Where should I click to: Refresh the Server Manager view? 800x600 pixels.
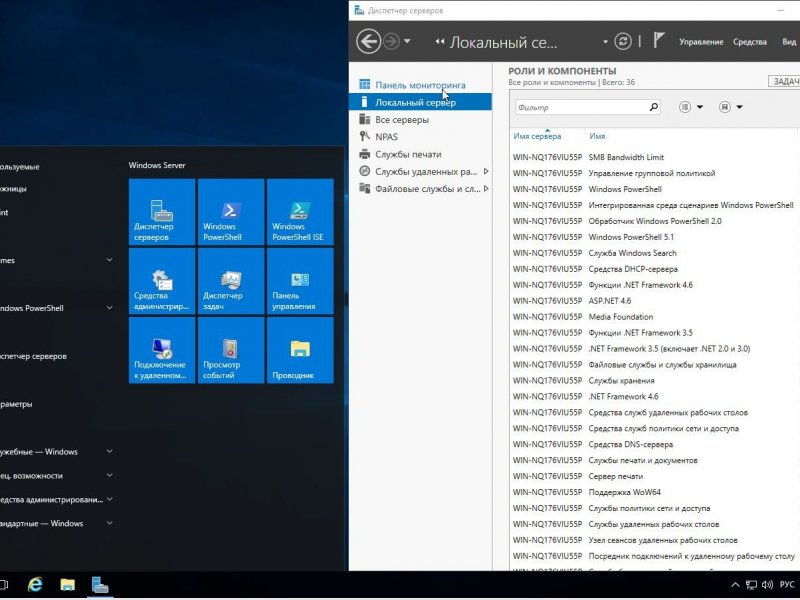622,41
